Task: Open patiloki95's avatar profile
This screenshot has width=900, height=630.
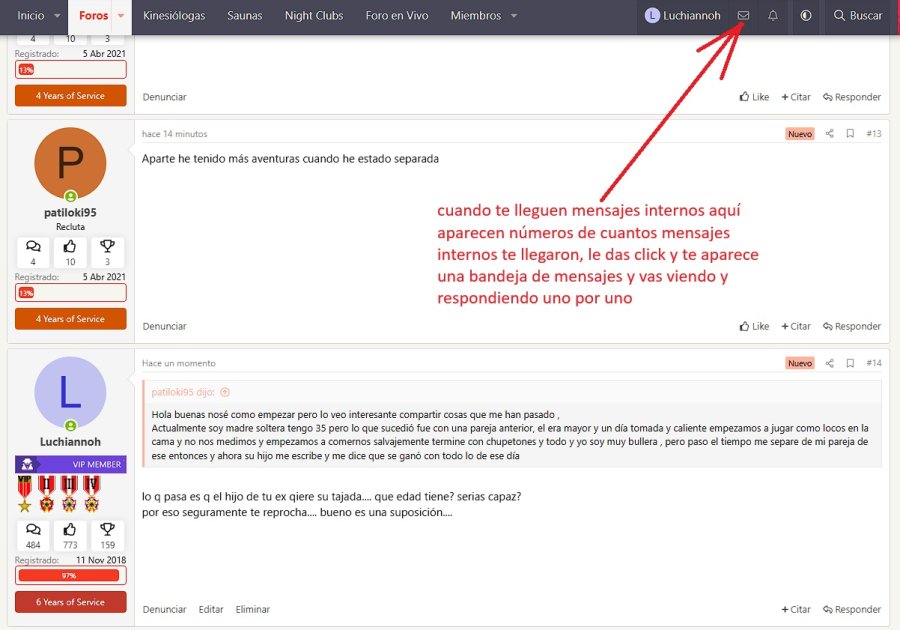Action: 70,164
